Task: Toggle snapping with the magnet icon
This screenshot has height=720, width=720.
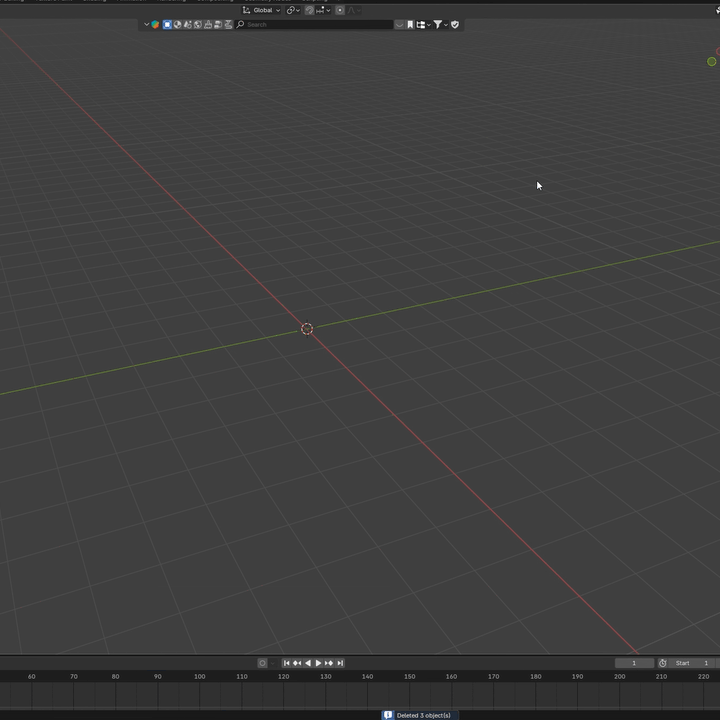Action: coord(309,10)
